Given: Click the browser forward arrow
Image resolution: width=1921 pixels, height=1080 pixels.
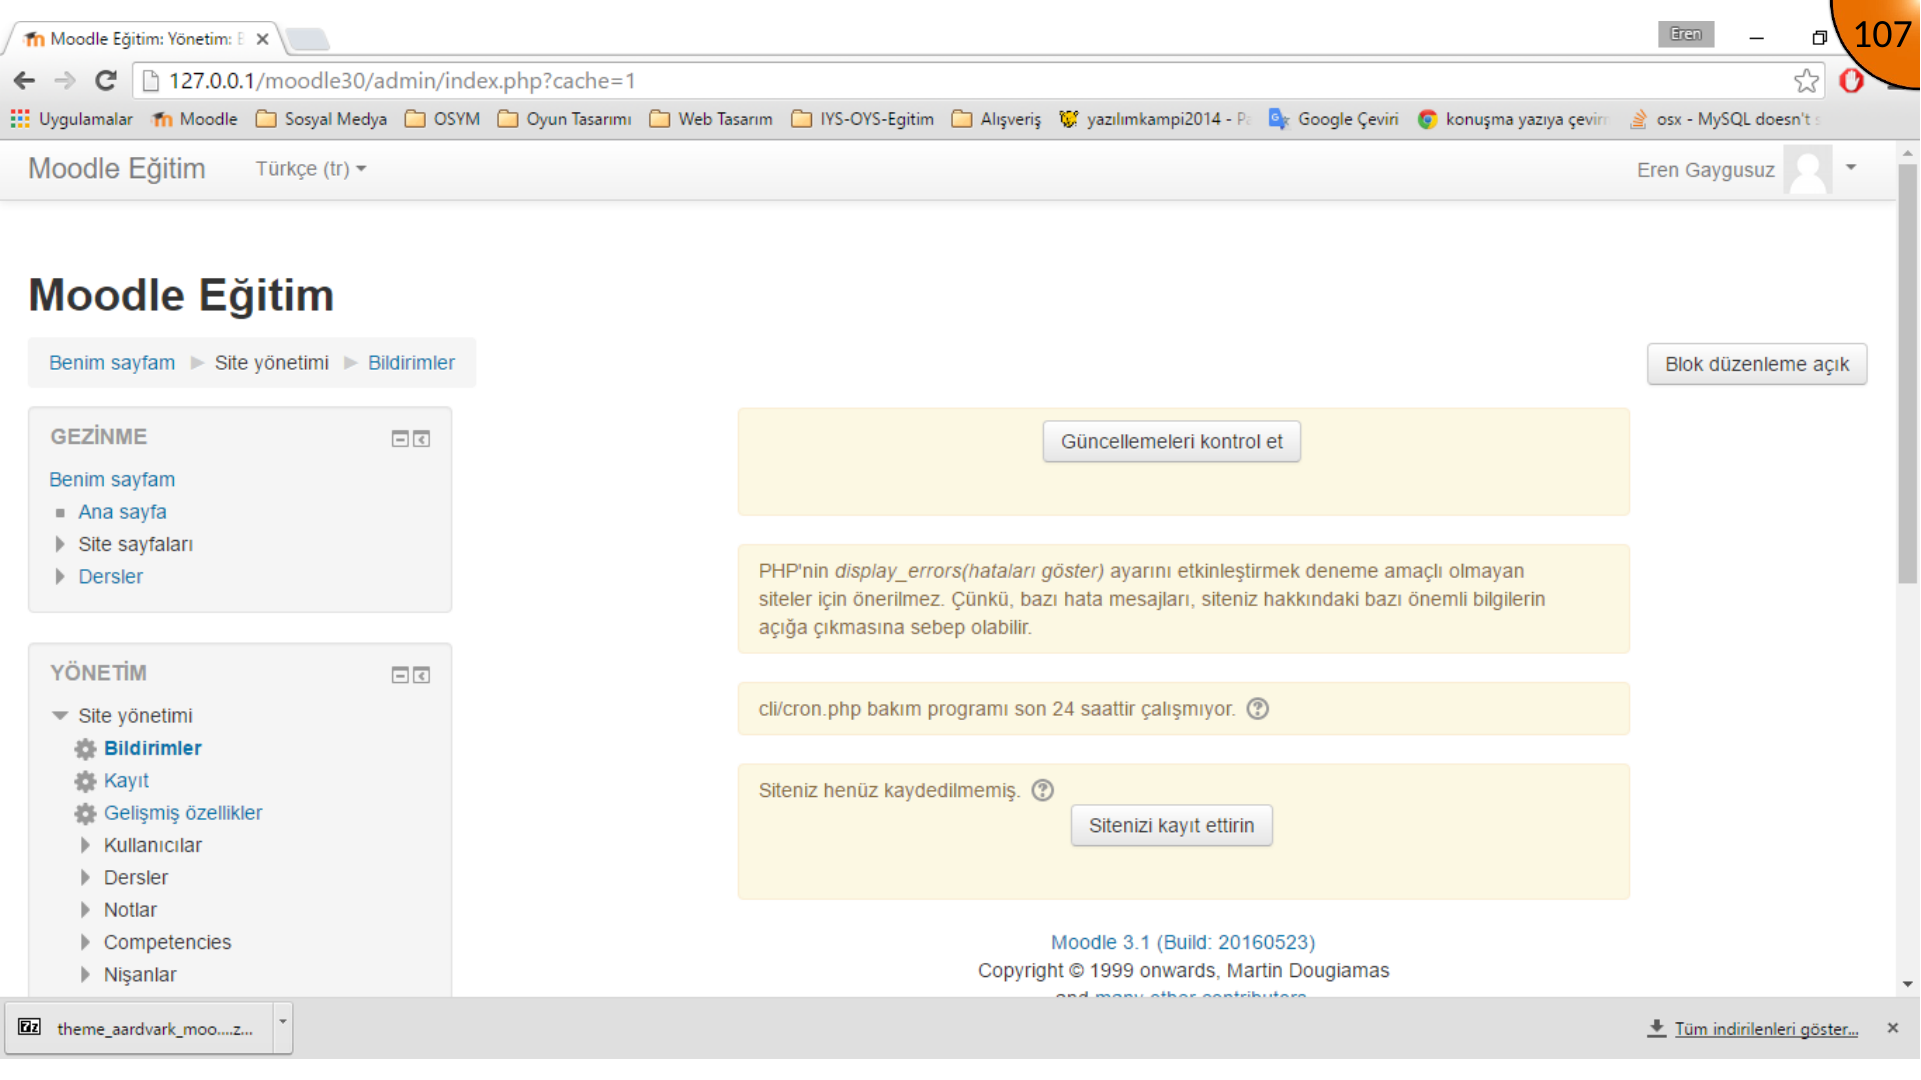Looking at the screenshot, I should pos(65,81).
